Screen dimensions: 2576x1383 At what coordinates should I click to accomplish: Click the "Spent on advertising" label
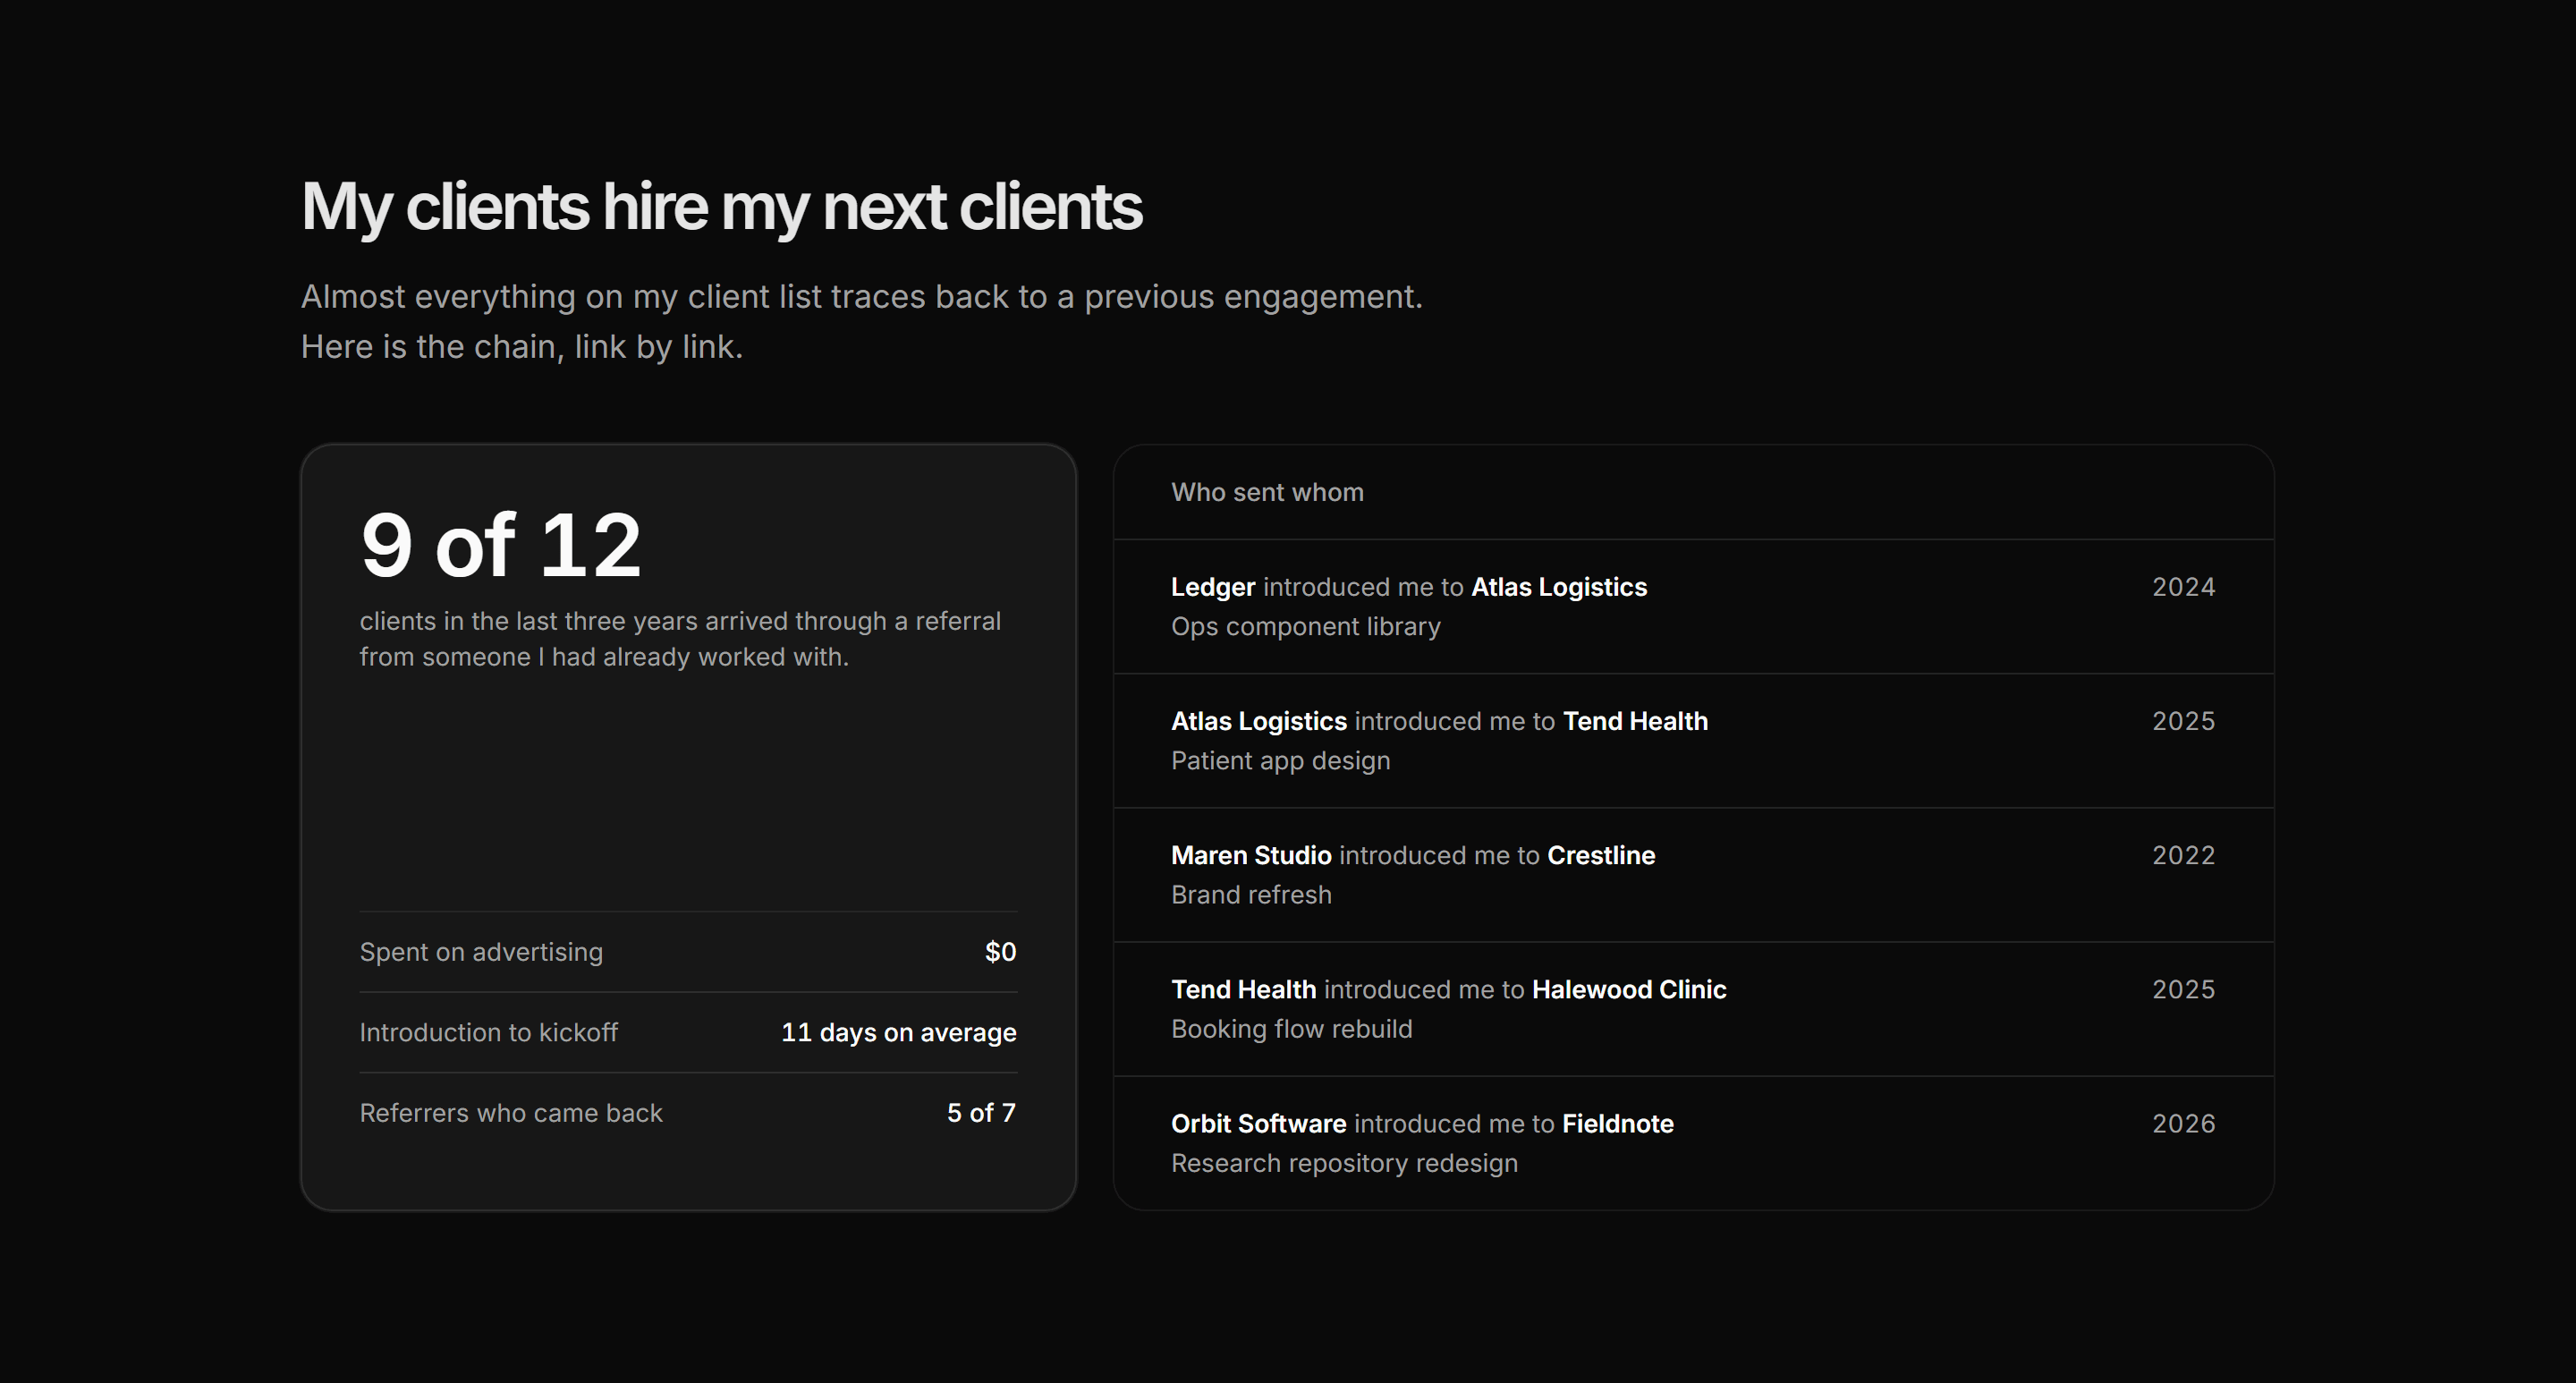[481, 952]
